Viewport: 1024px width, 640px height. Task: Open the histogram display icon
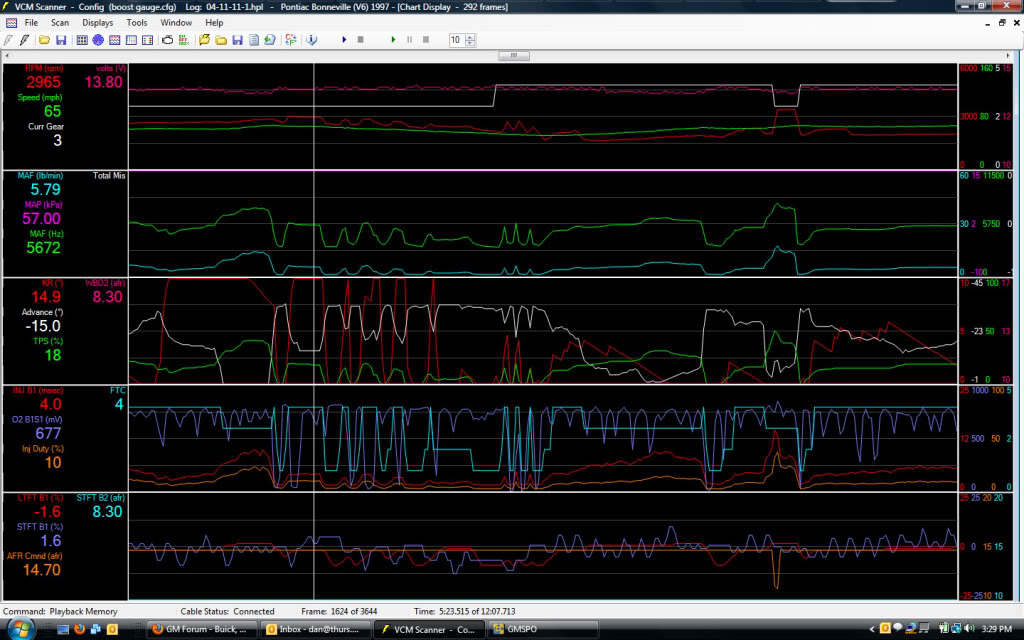131,40
